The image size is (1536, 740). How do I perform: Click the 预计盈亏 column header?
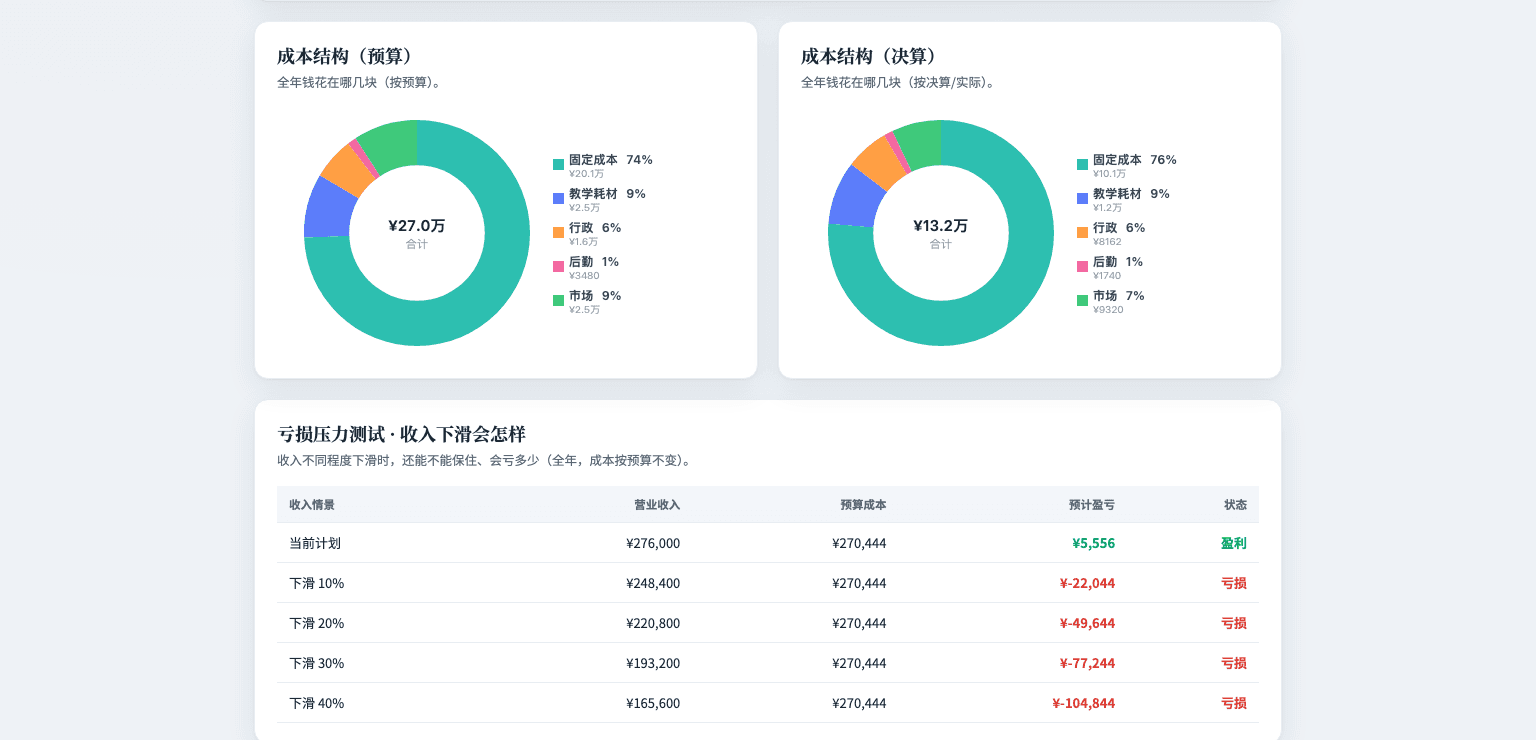click(x=1092, y=505)
